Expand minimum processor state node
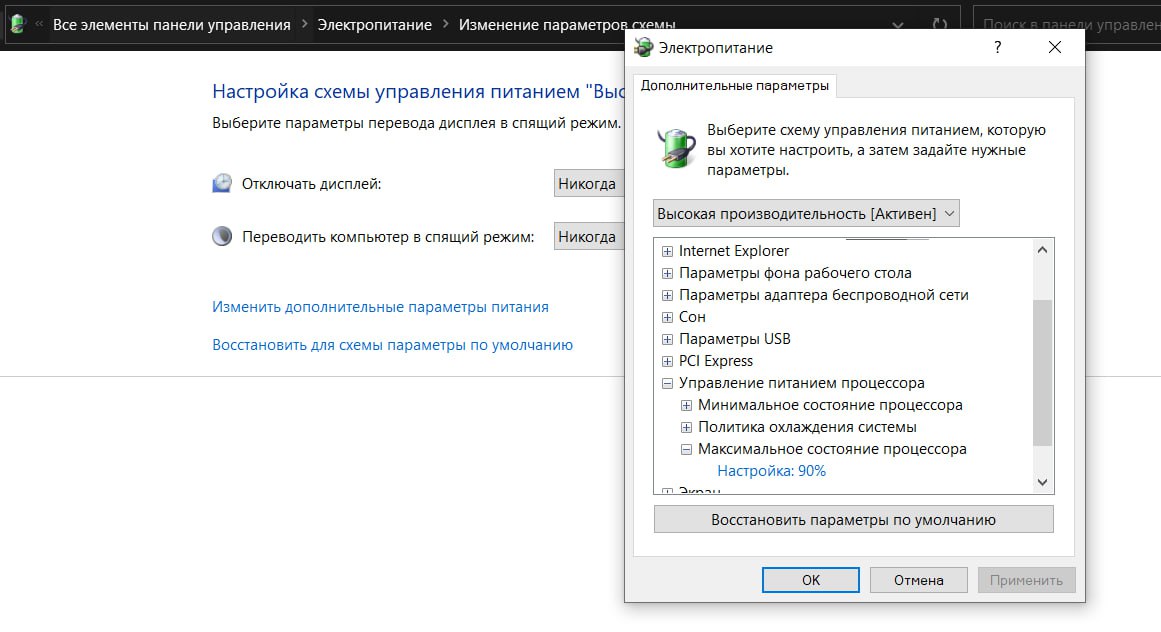Image resolution: width=1161 pixels, height=632 pixels. tap(686, 405)
